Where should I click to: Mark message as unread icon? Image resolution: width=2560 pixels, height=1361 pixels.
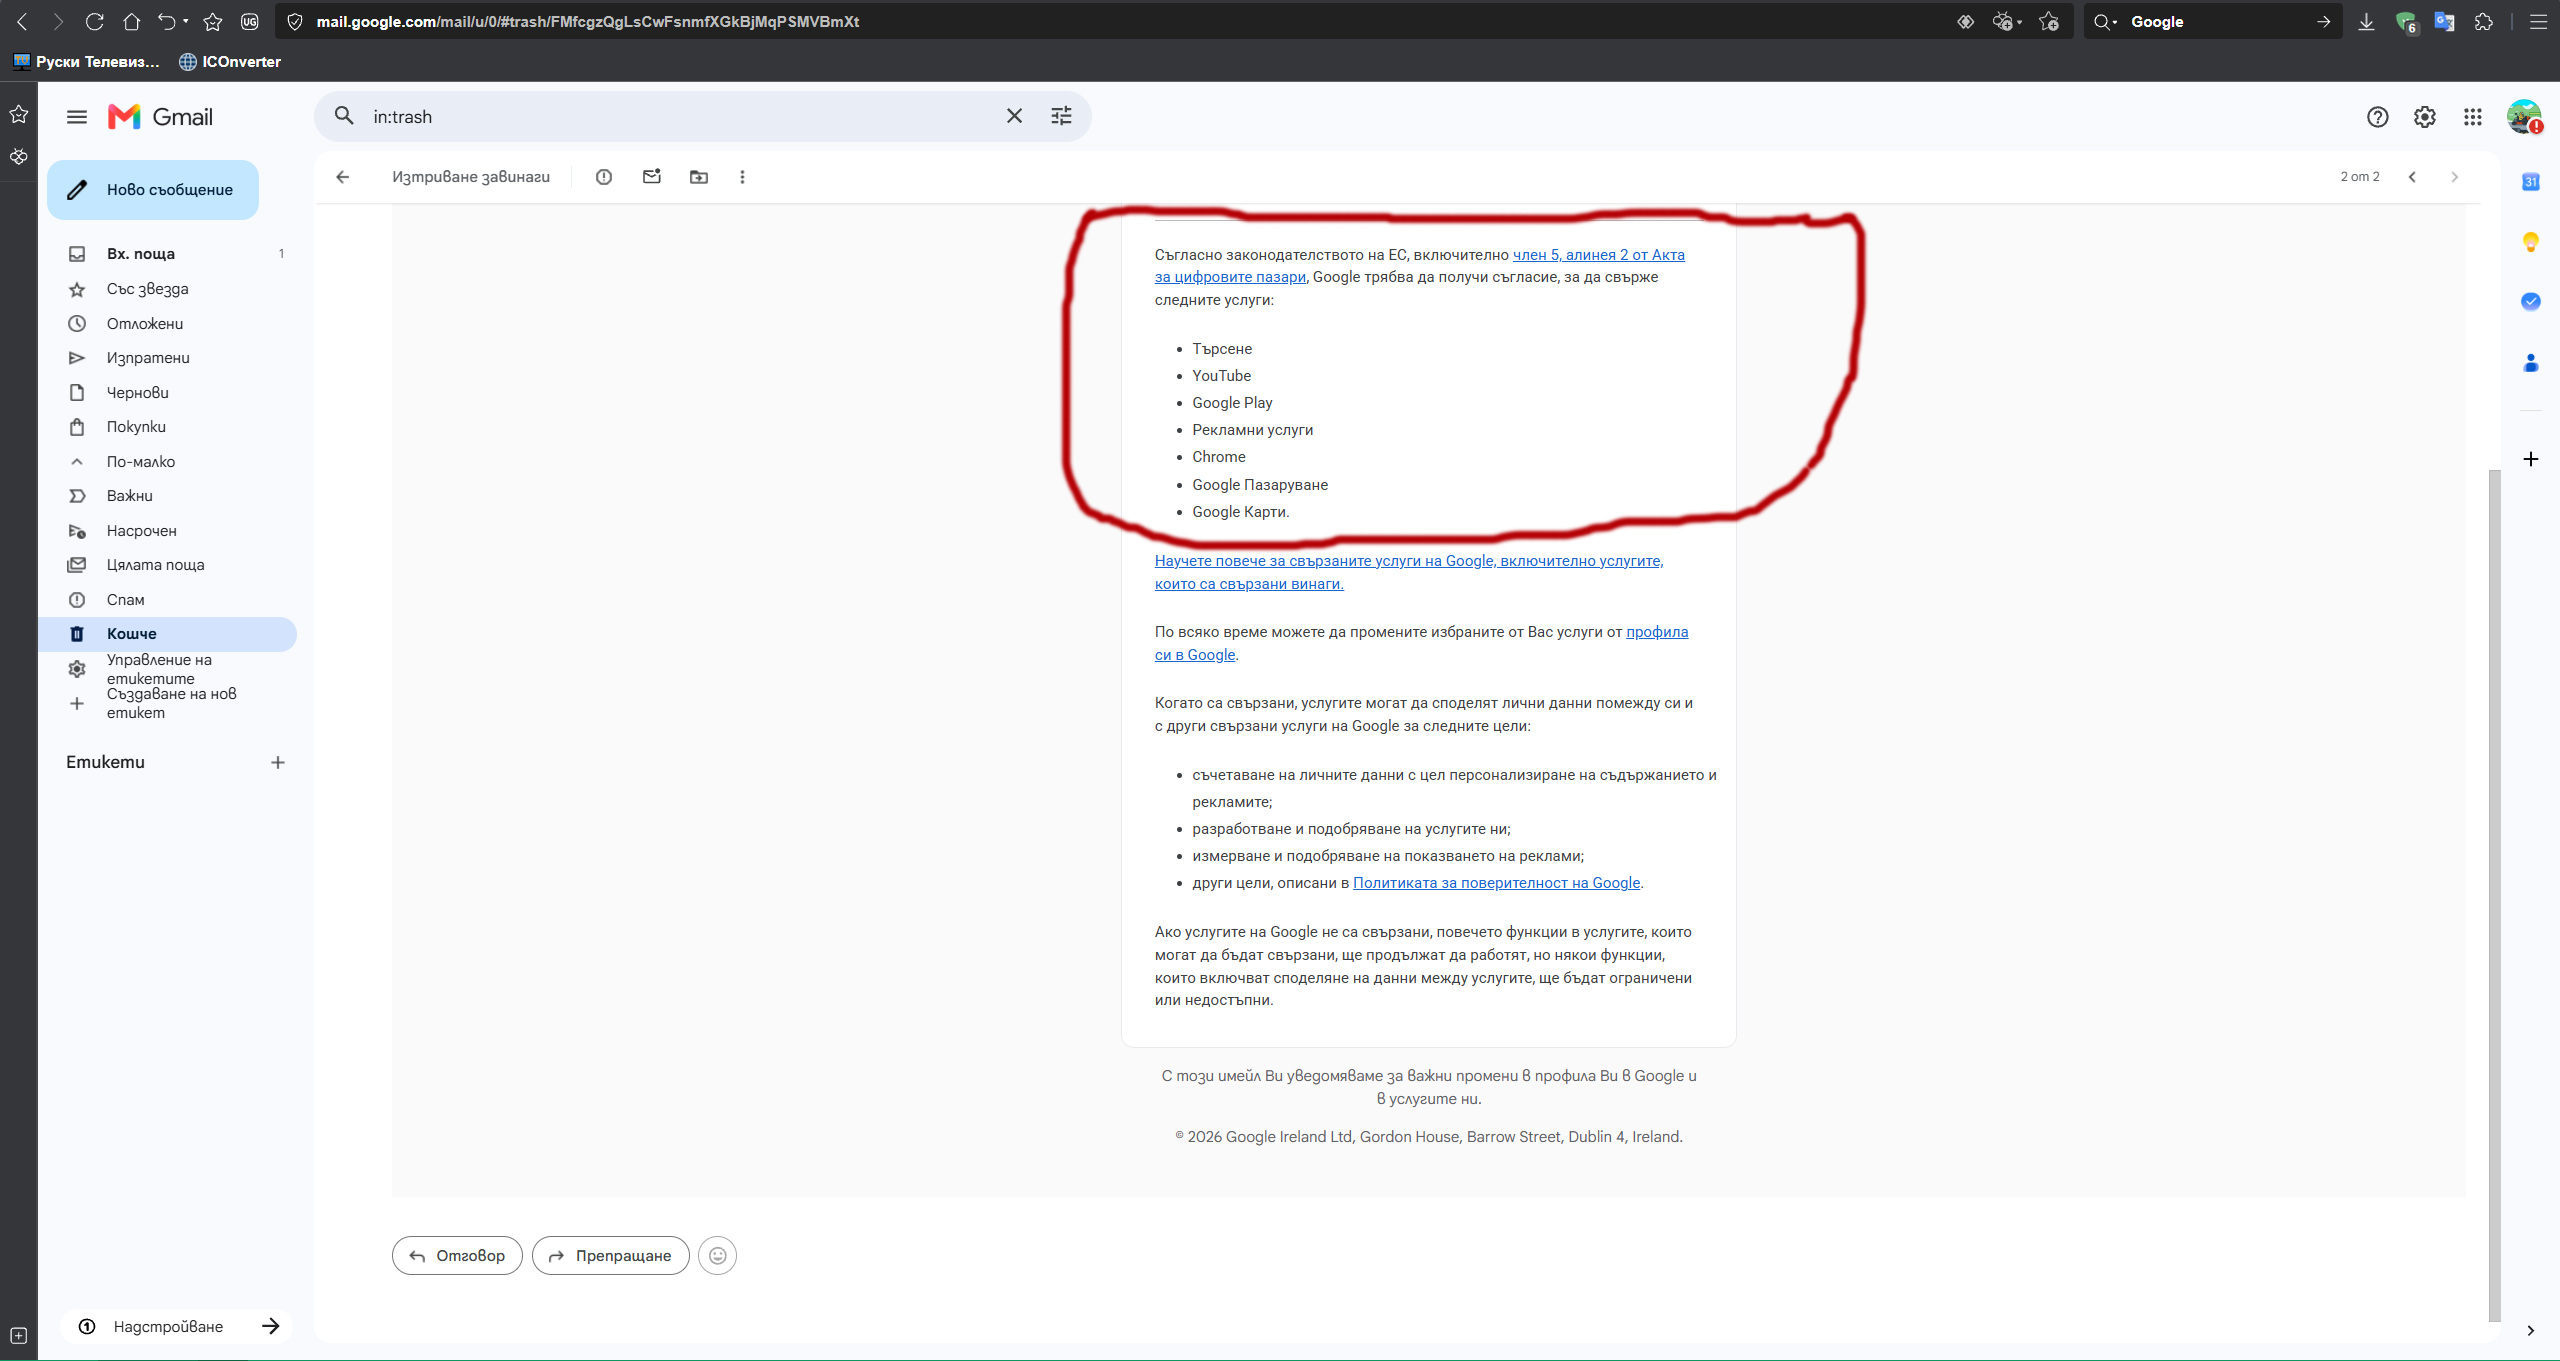652,177
